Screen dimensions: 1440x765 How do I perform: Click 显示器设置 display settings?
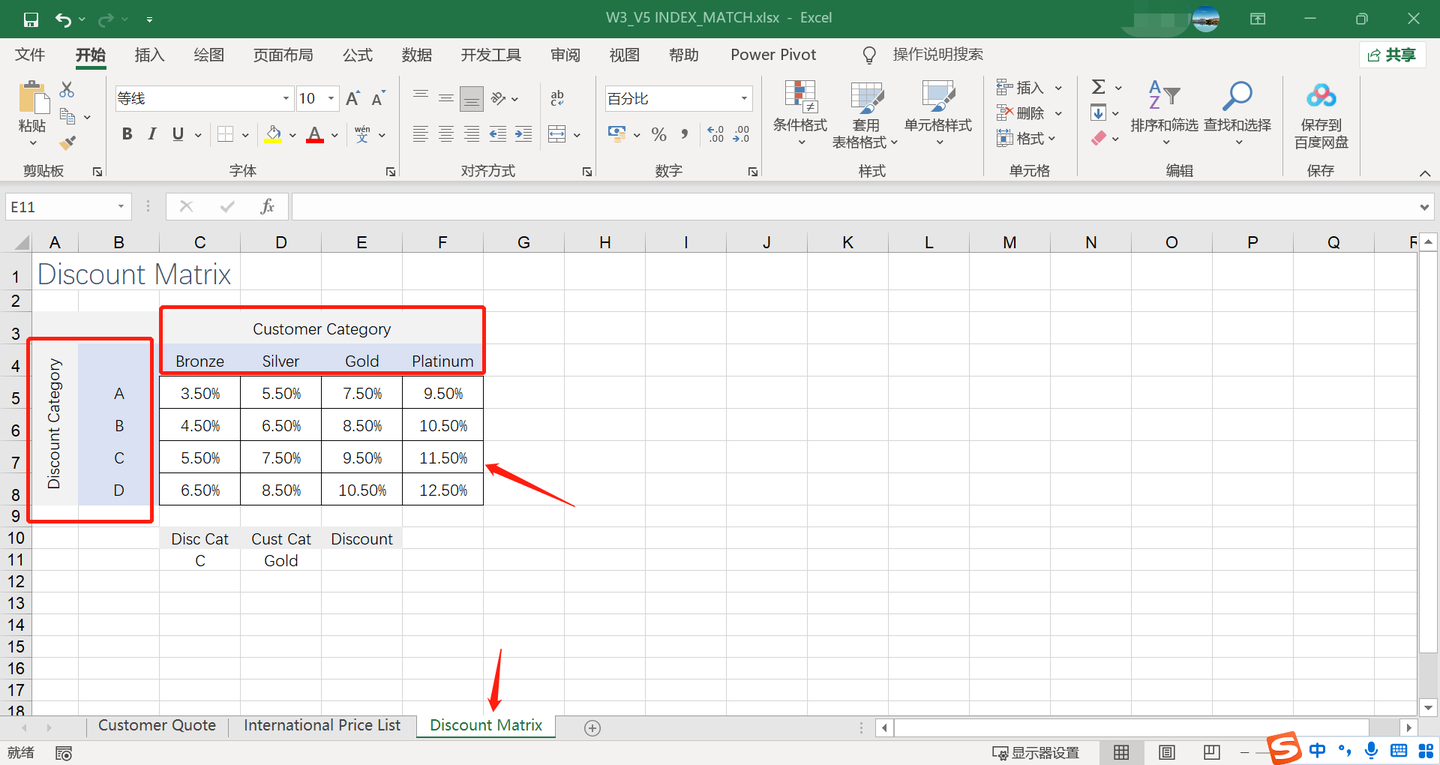point(1035,753)
